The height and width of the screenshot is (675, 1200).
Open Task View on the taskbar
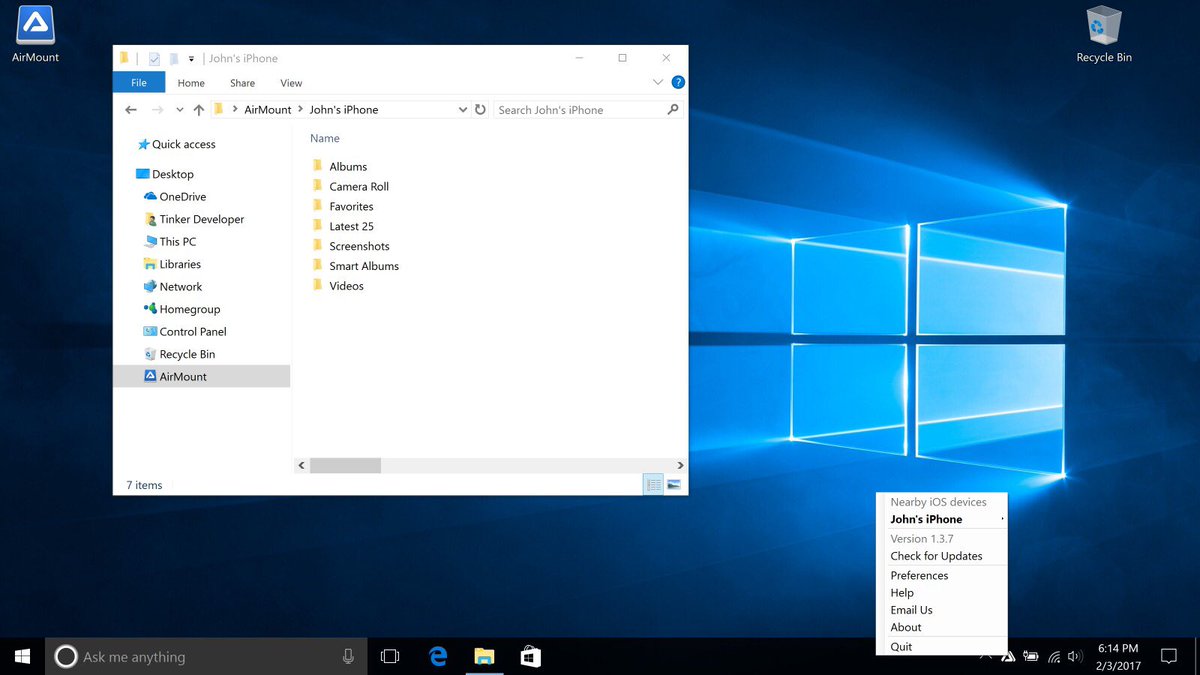click(390, 657)
